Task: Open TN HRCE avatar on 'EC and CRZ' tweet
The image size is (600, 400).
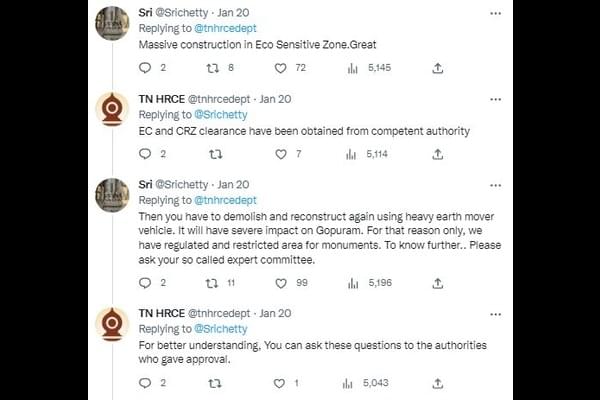Action: click(x=112, y=109)
